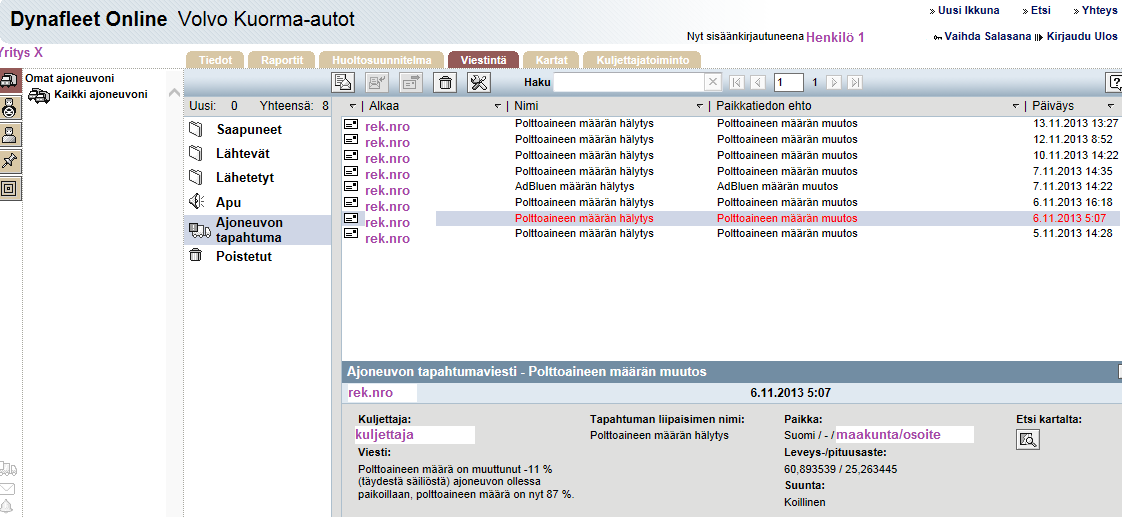Open sort arrow just left of Nimi header

(x=498, y=106)
